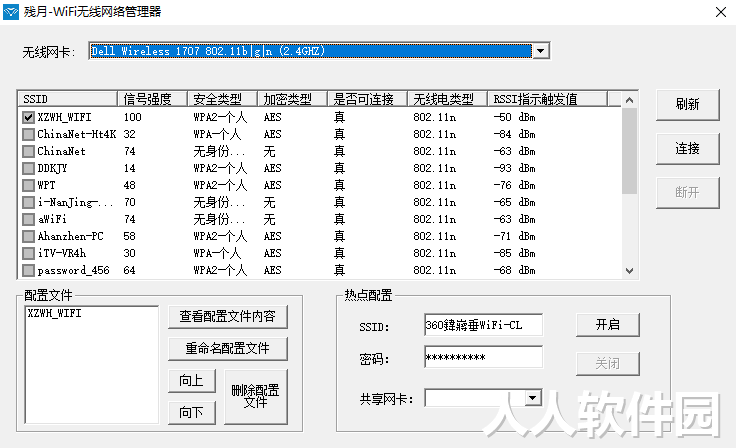Click signal value 64 in password_456 row
The image size is (736, 448).
(130, 270)
